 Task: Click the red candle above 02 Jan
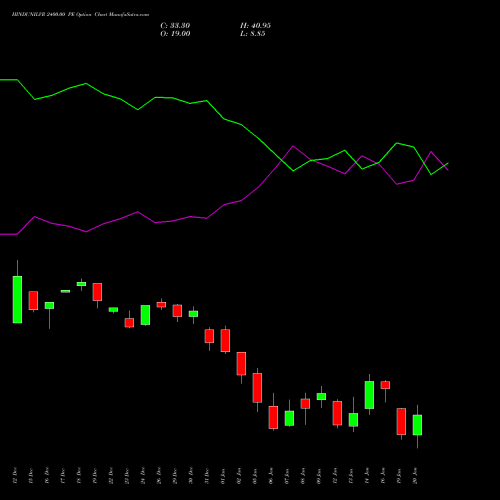(x=241, y=364)
